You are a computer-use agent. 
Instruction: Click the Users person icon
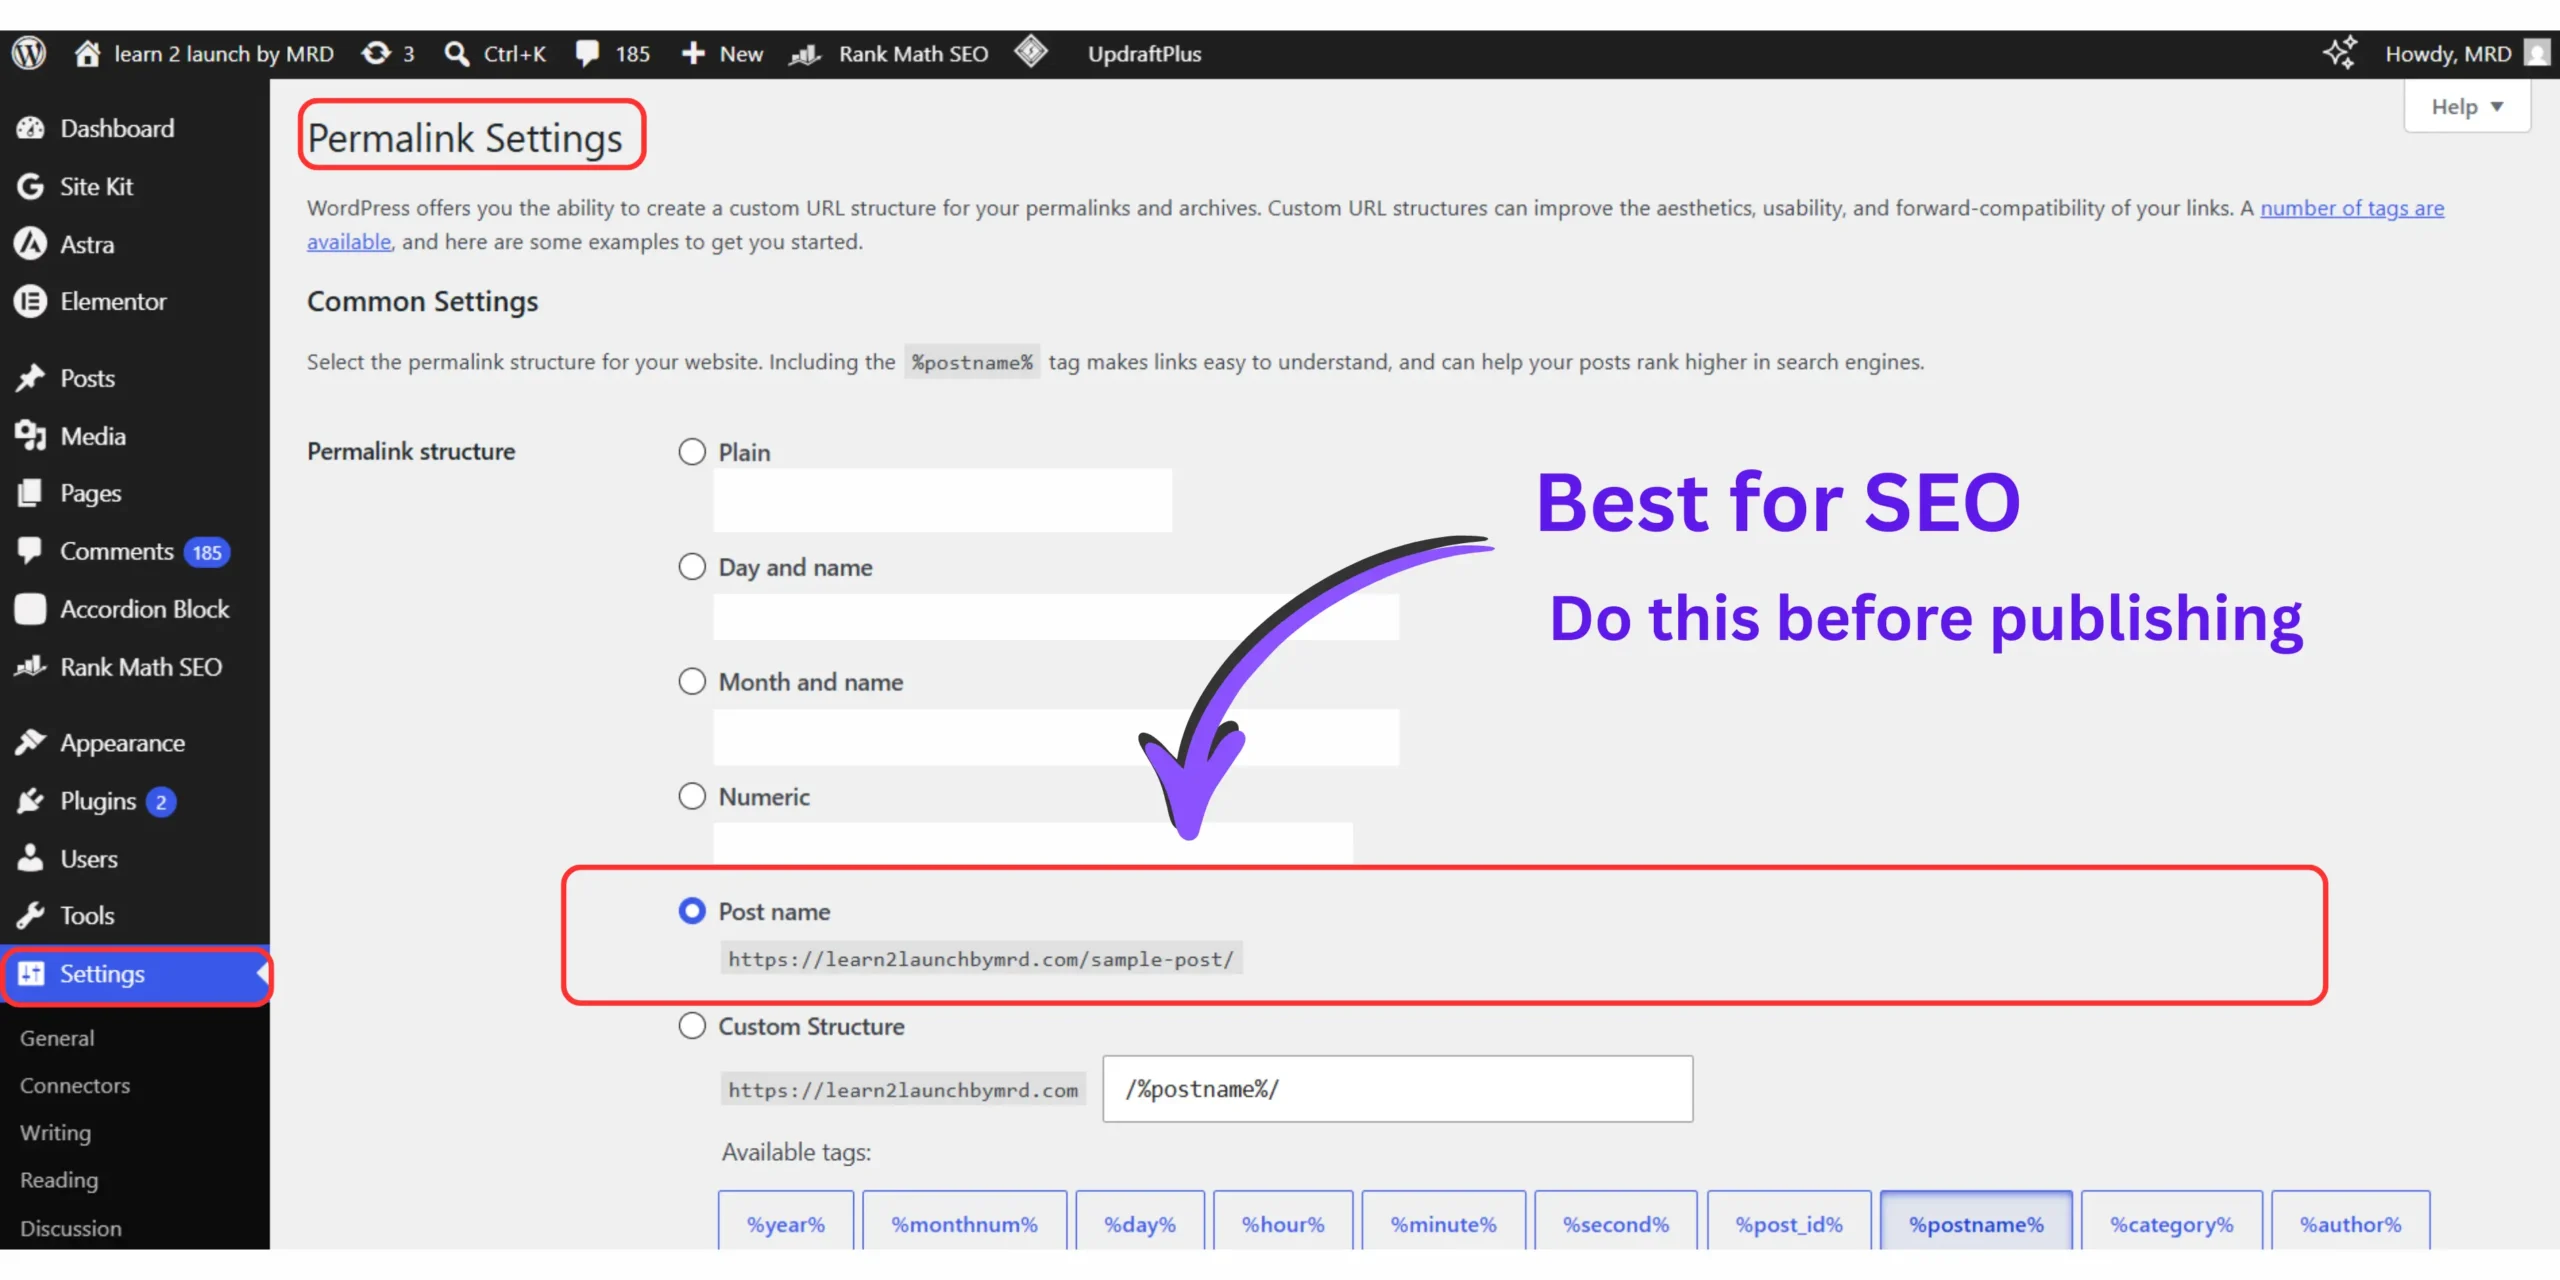coord(30,858)
